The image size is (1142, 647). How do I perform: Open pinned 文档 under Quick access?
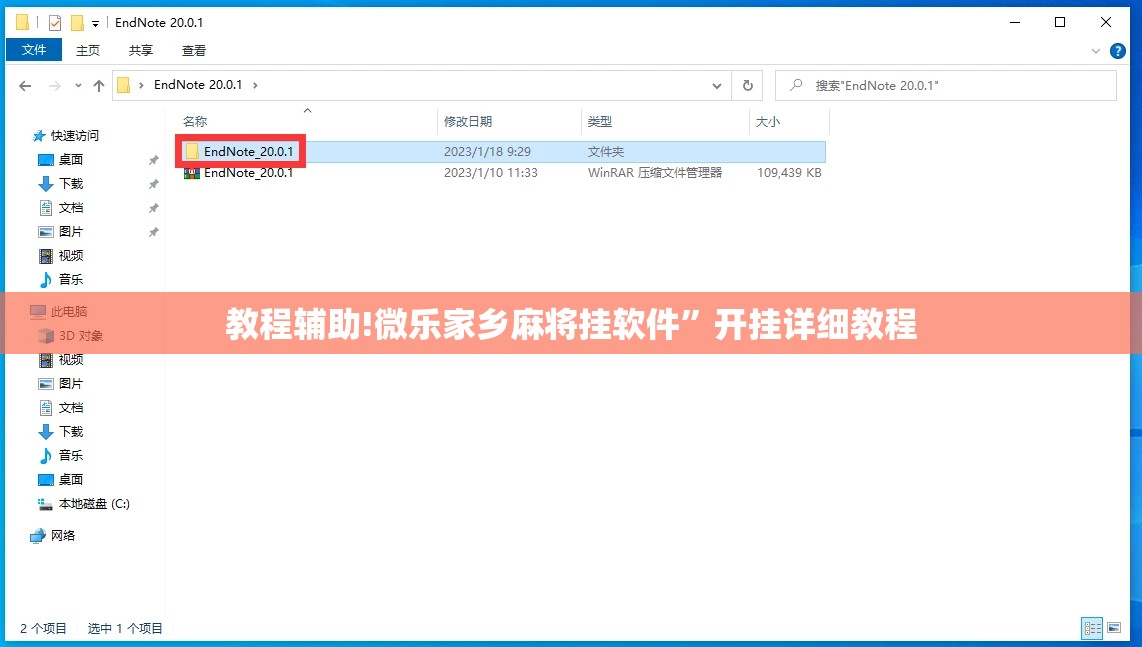click(71, 208)
